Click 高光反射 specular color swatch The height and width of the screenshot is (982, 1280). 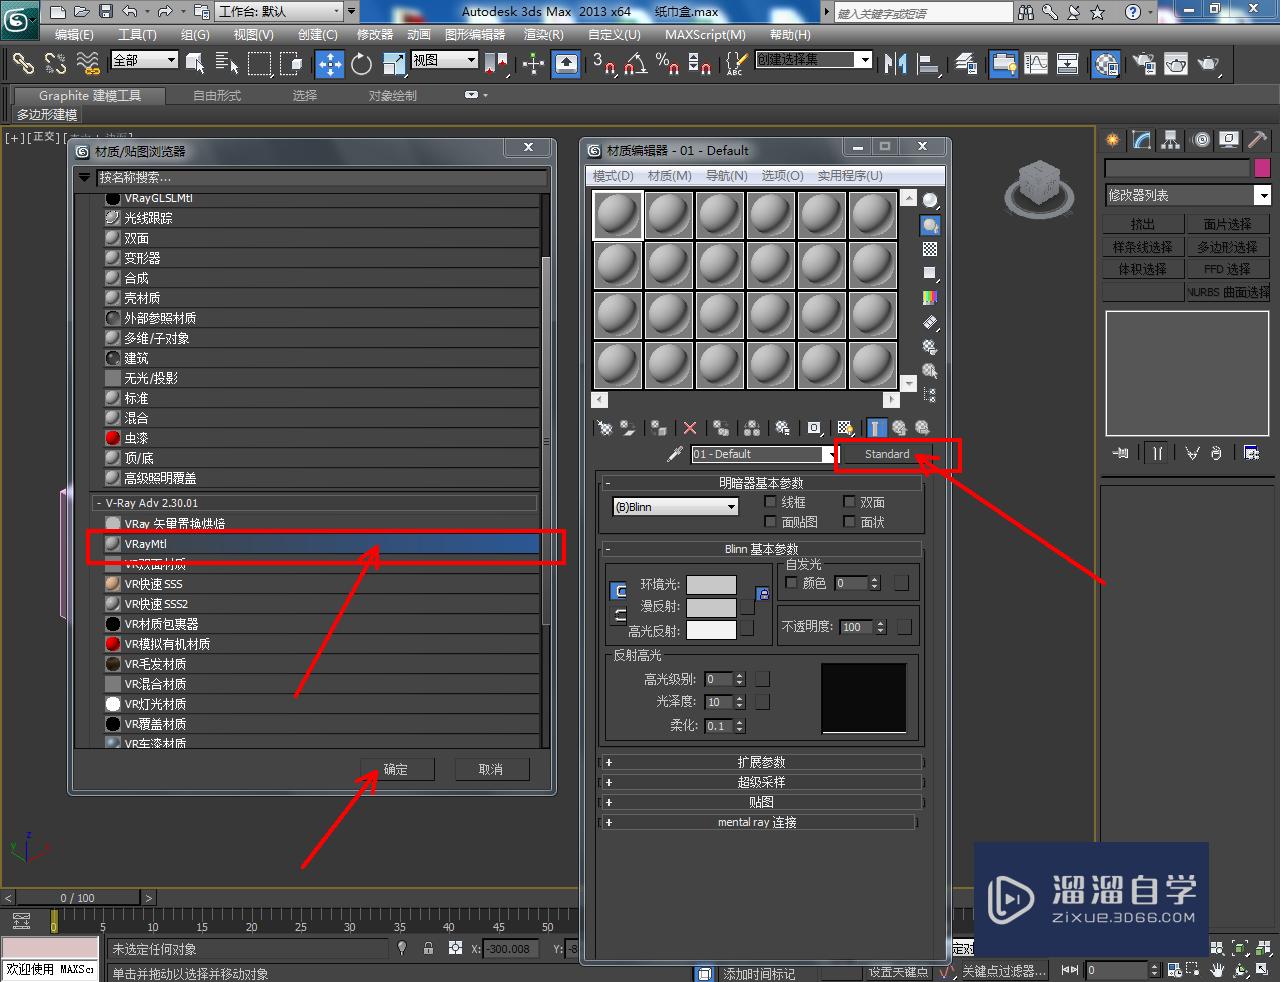click(711, 630)
